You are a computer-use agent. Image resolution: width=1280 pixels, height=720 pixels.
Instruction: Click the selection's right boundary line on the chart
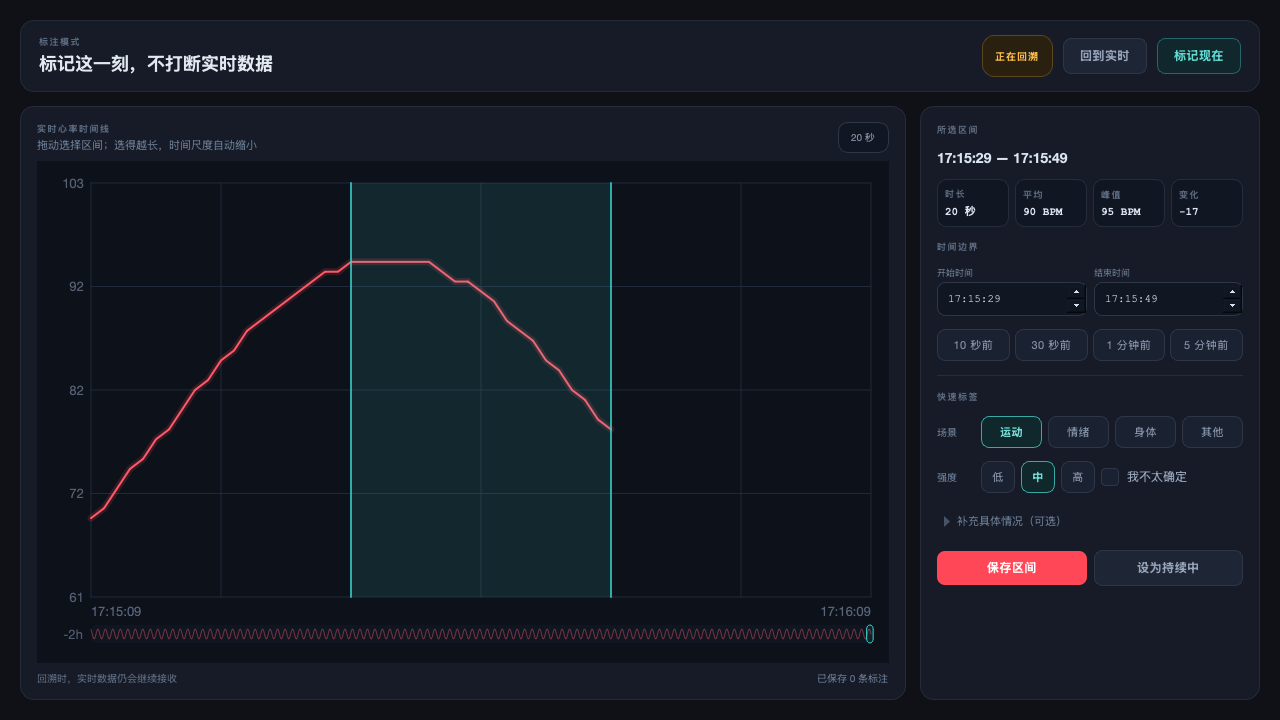(611, 390)
